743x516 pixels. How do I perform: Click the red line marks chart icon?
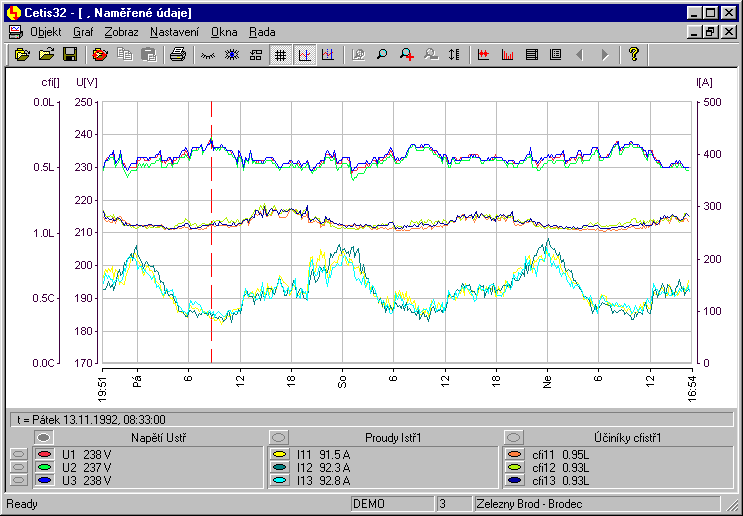click(483, 55)
